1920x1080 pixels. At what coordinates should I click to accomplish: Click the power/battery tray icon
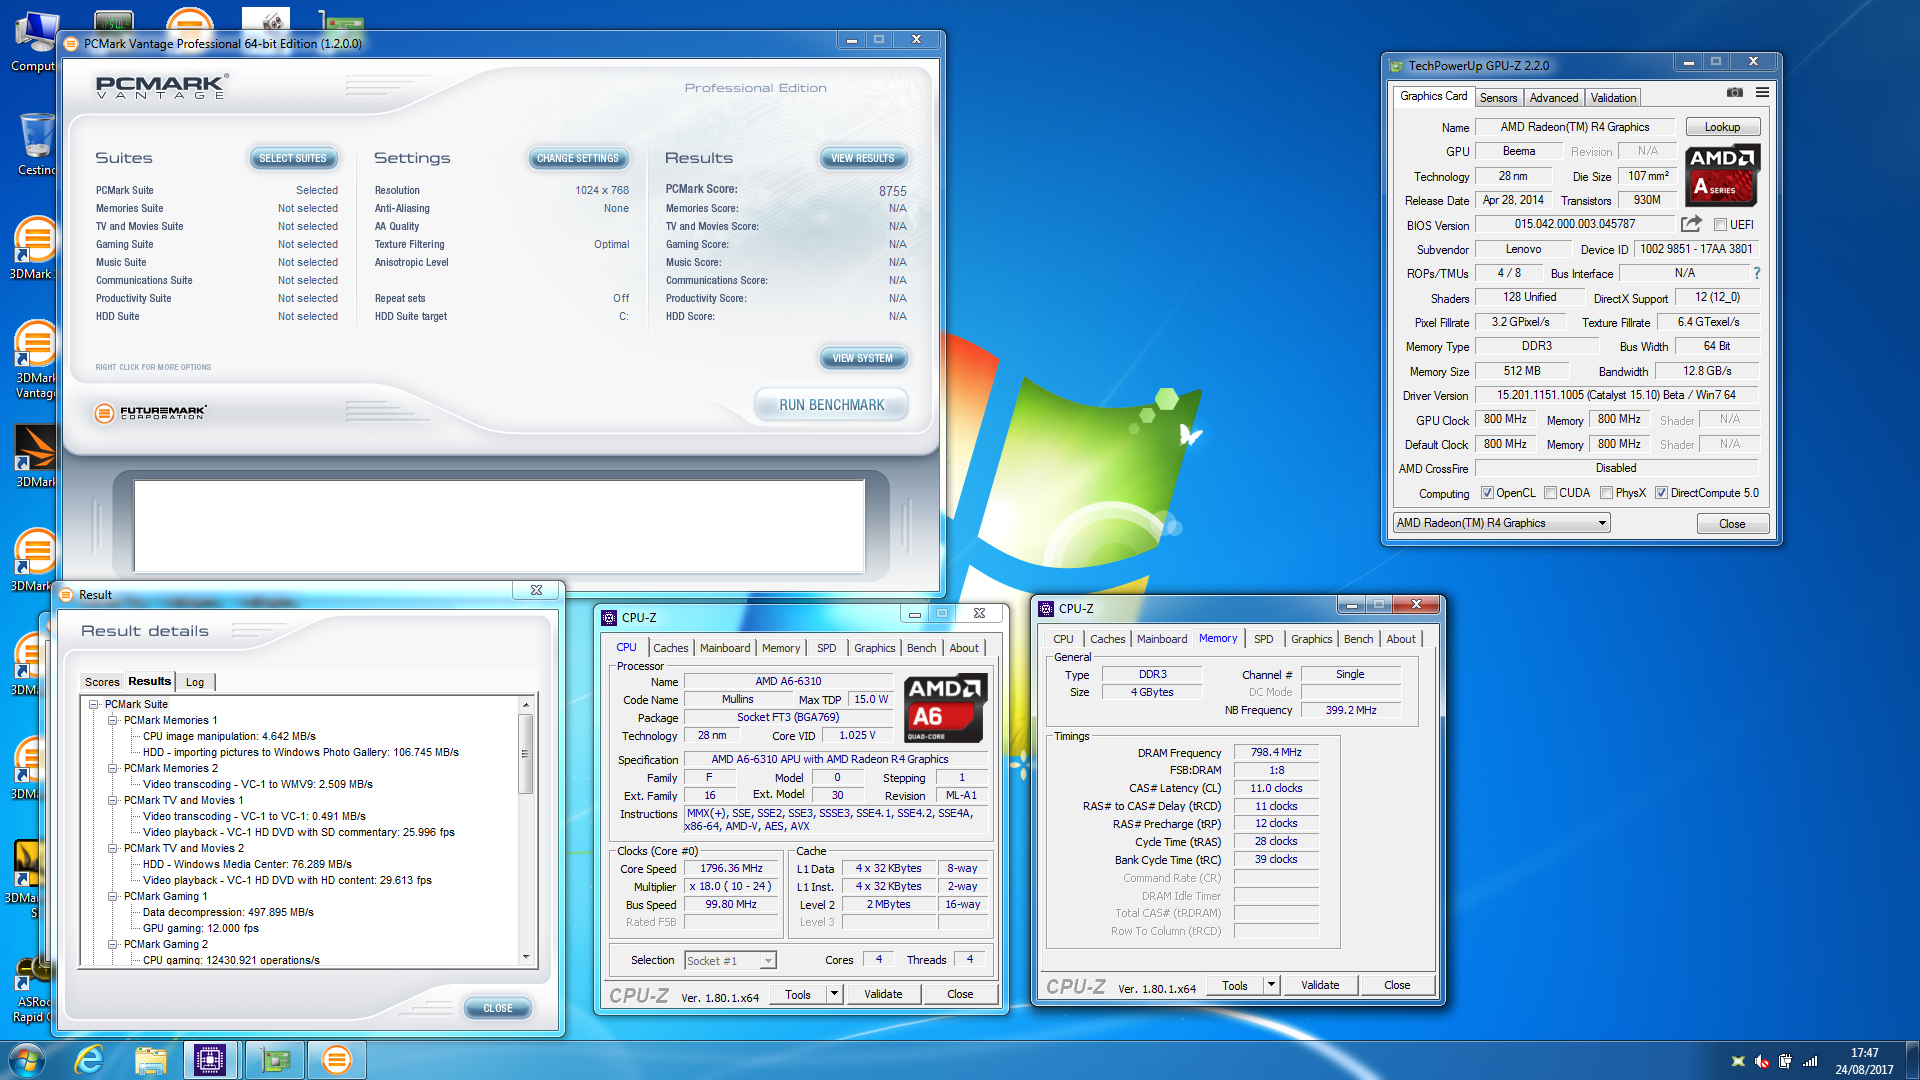click(1786, 1061)
